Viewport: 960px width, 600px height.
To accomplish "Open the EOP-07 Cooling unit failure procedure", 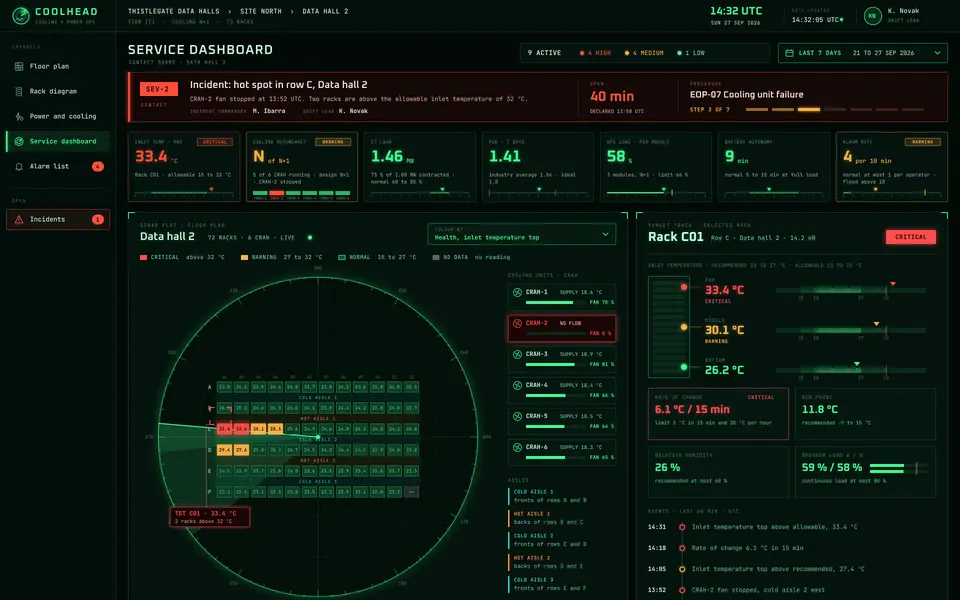I will (x=746, y=94).
